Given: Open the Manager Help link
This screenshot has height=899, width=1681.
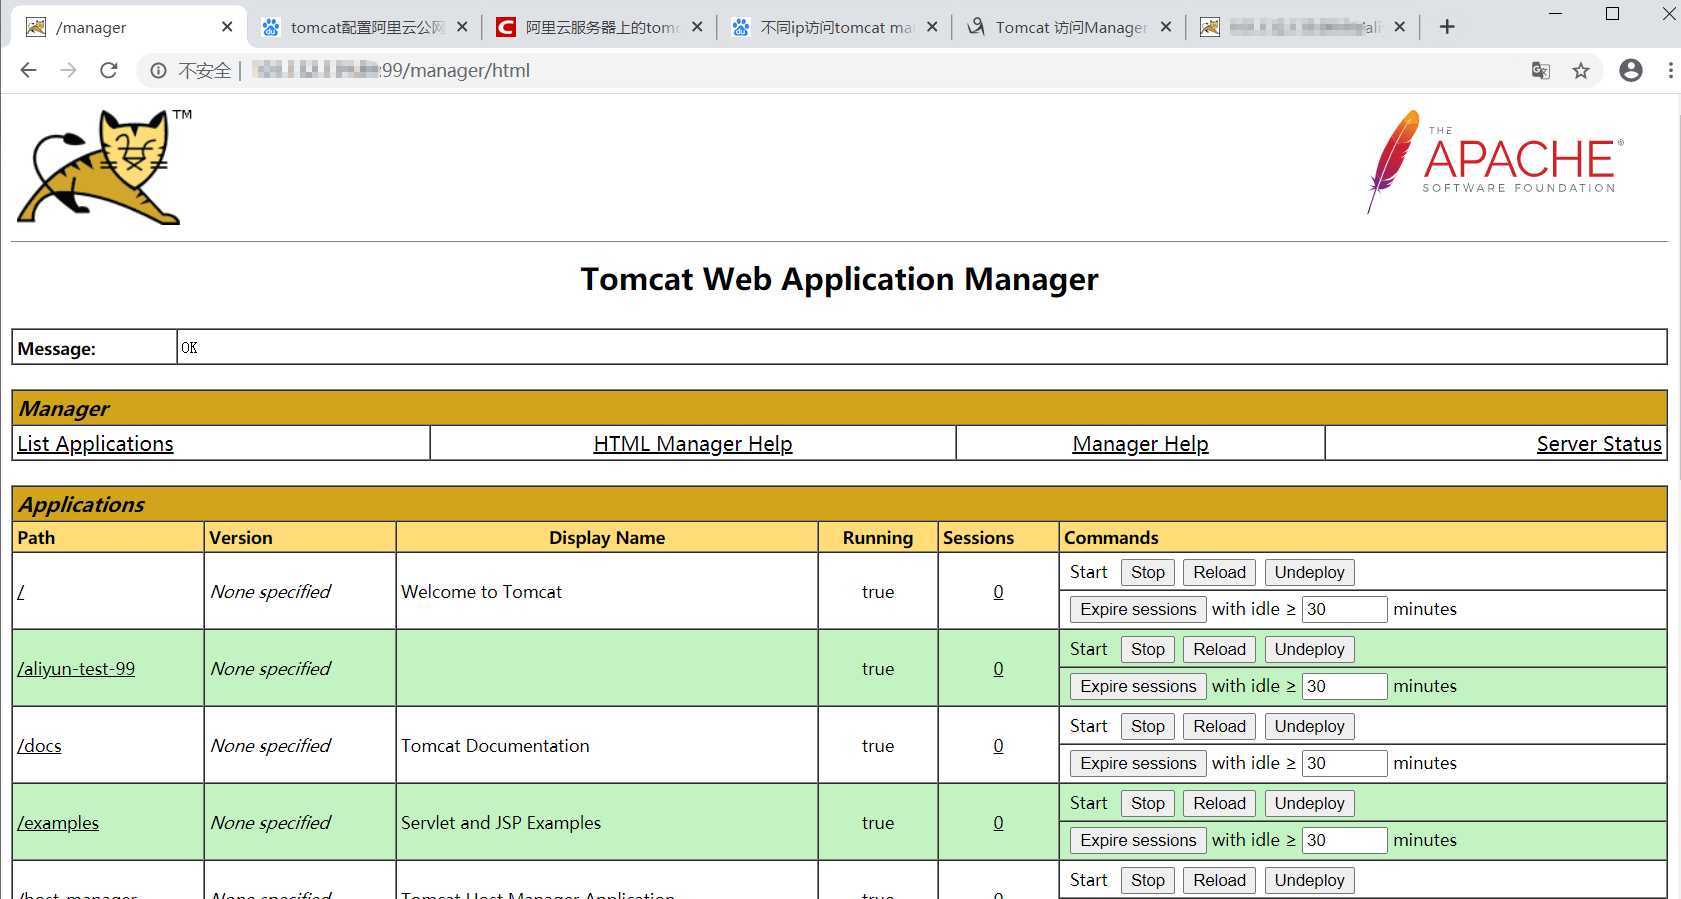Looking at the screenshot, I should point(1140,444).
